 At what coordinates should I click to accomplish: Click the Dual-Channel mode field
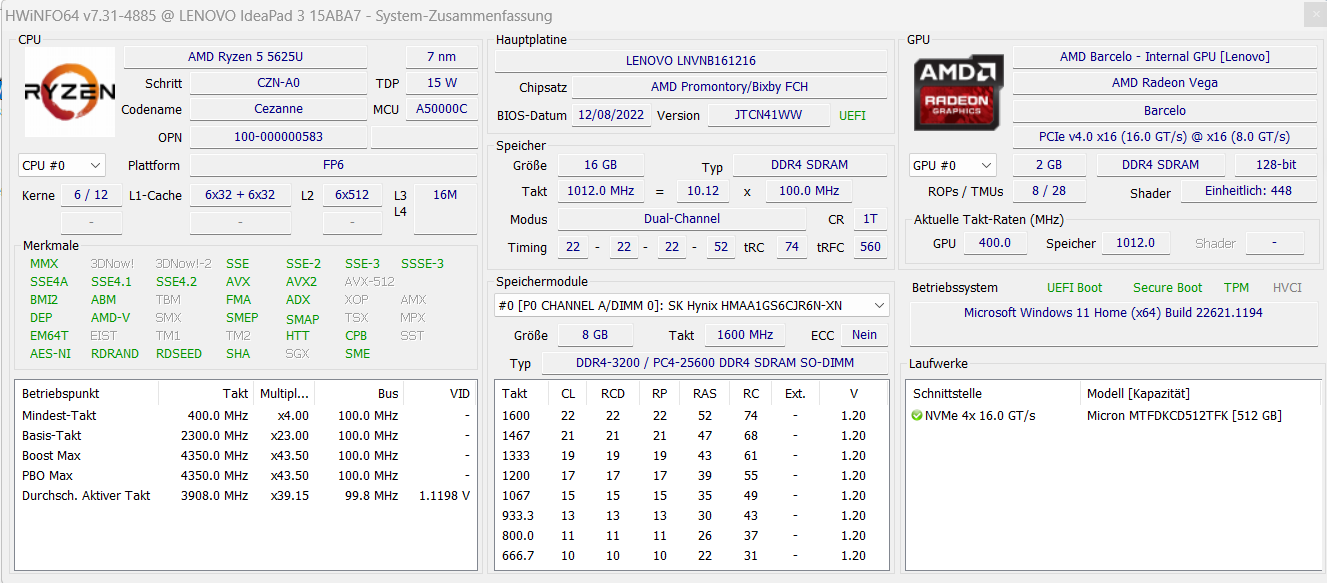point(682,219)
